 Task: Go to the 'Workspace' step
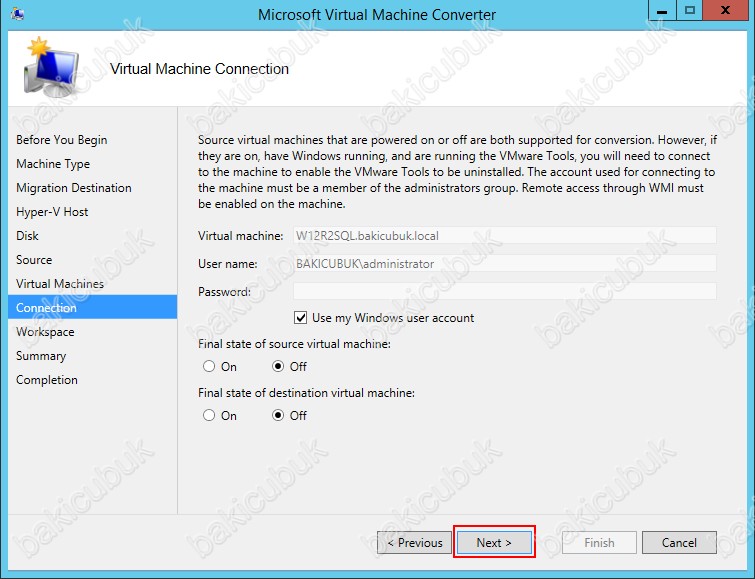pyautogui.click(x=45, y=332)
